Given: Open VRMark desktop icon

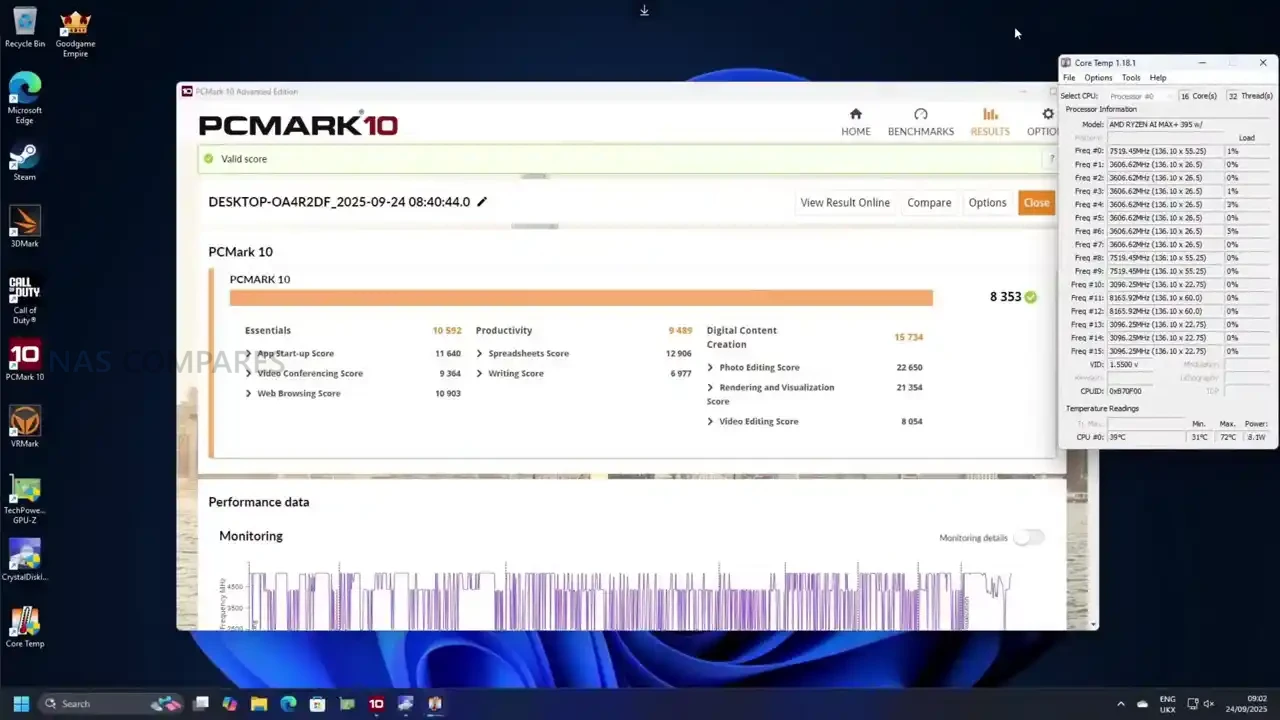Looking at the screenshot, I should (x=24, y=423).
